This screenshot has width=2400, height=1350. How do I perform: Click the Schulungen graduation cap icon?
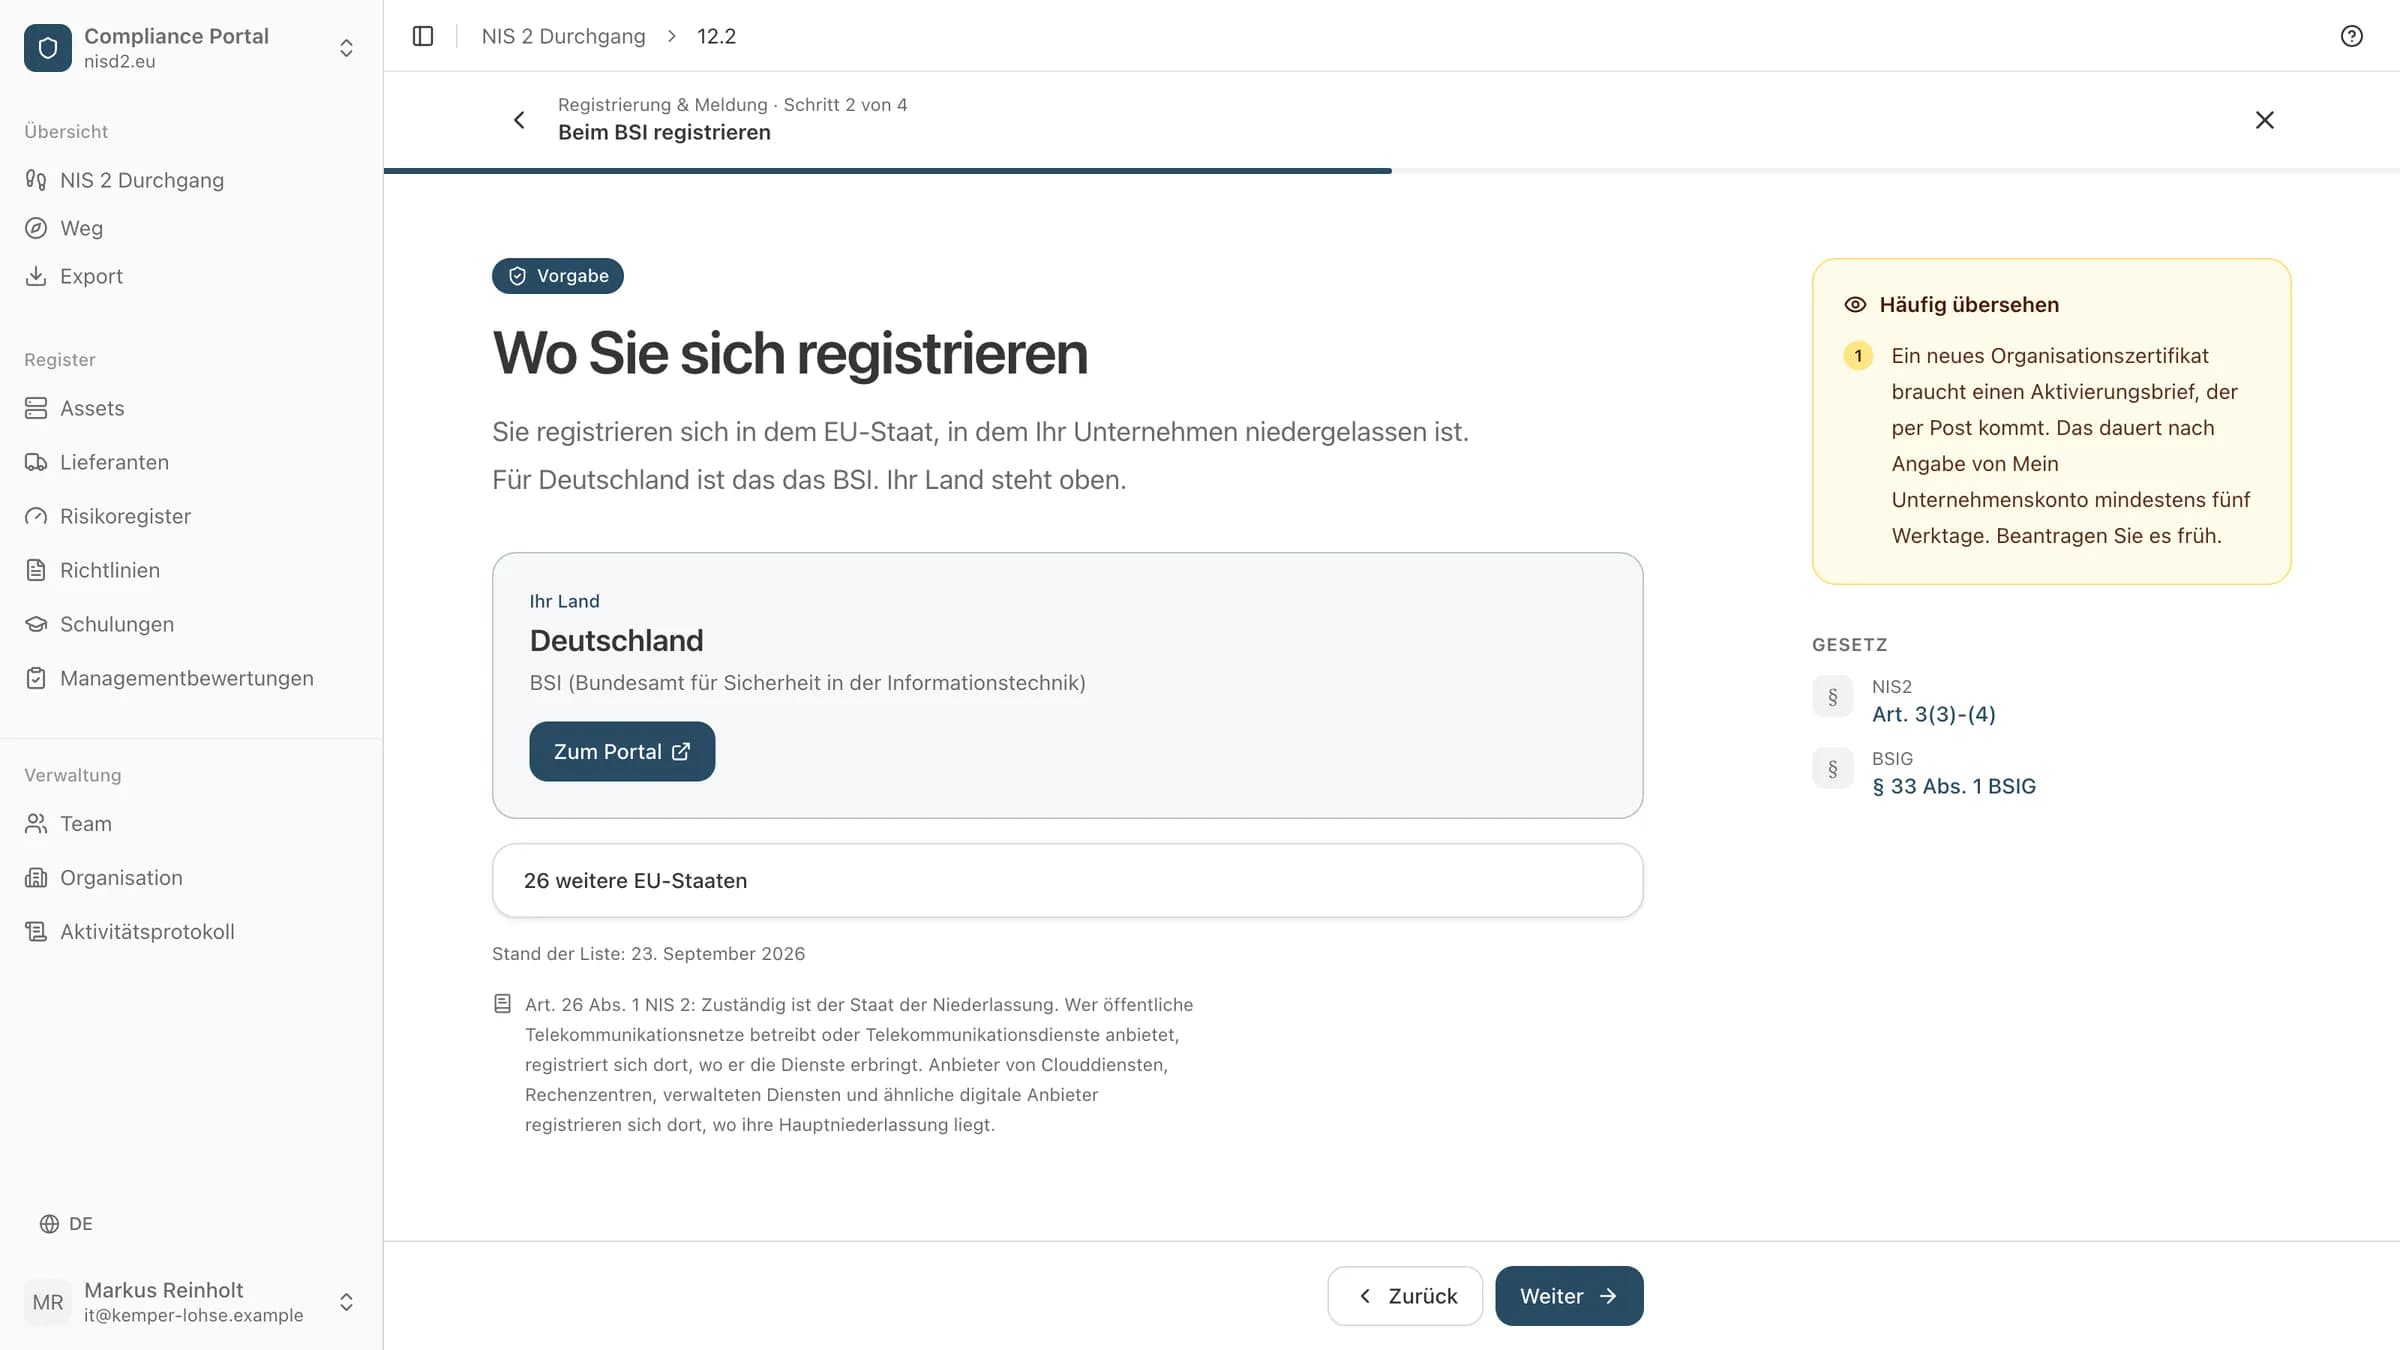tap(36, 624)
